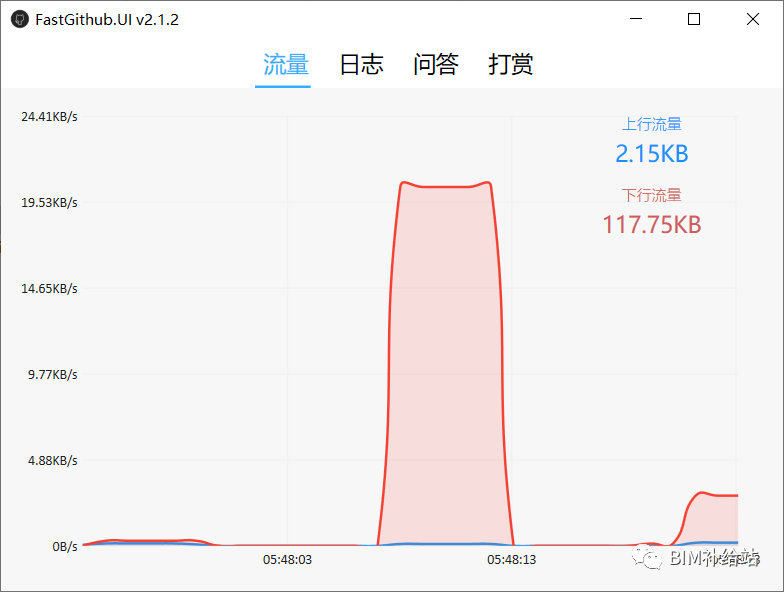Click the 05:48:03 time label
This screenshot has width=784, height=592.
click(288, 560)
